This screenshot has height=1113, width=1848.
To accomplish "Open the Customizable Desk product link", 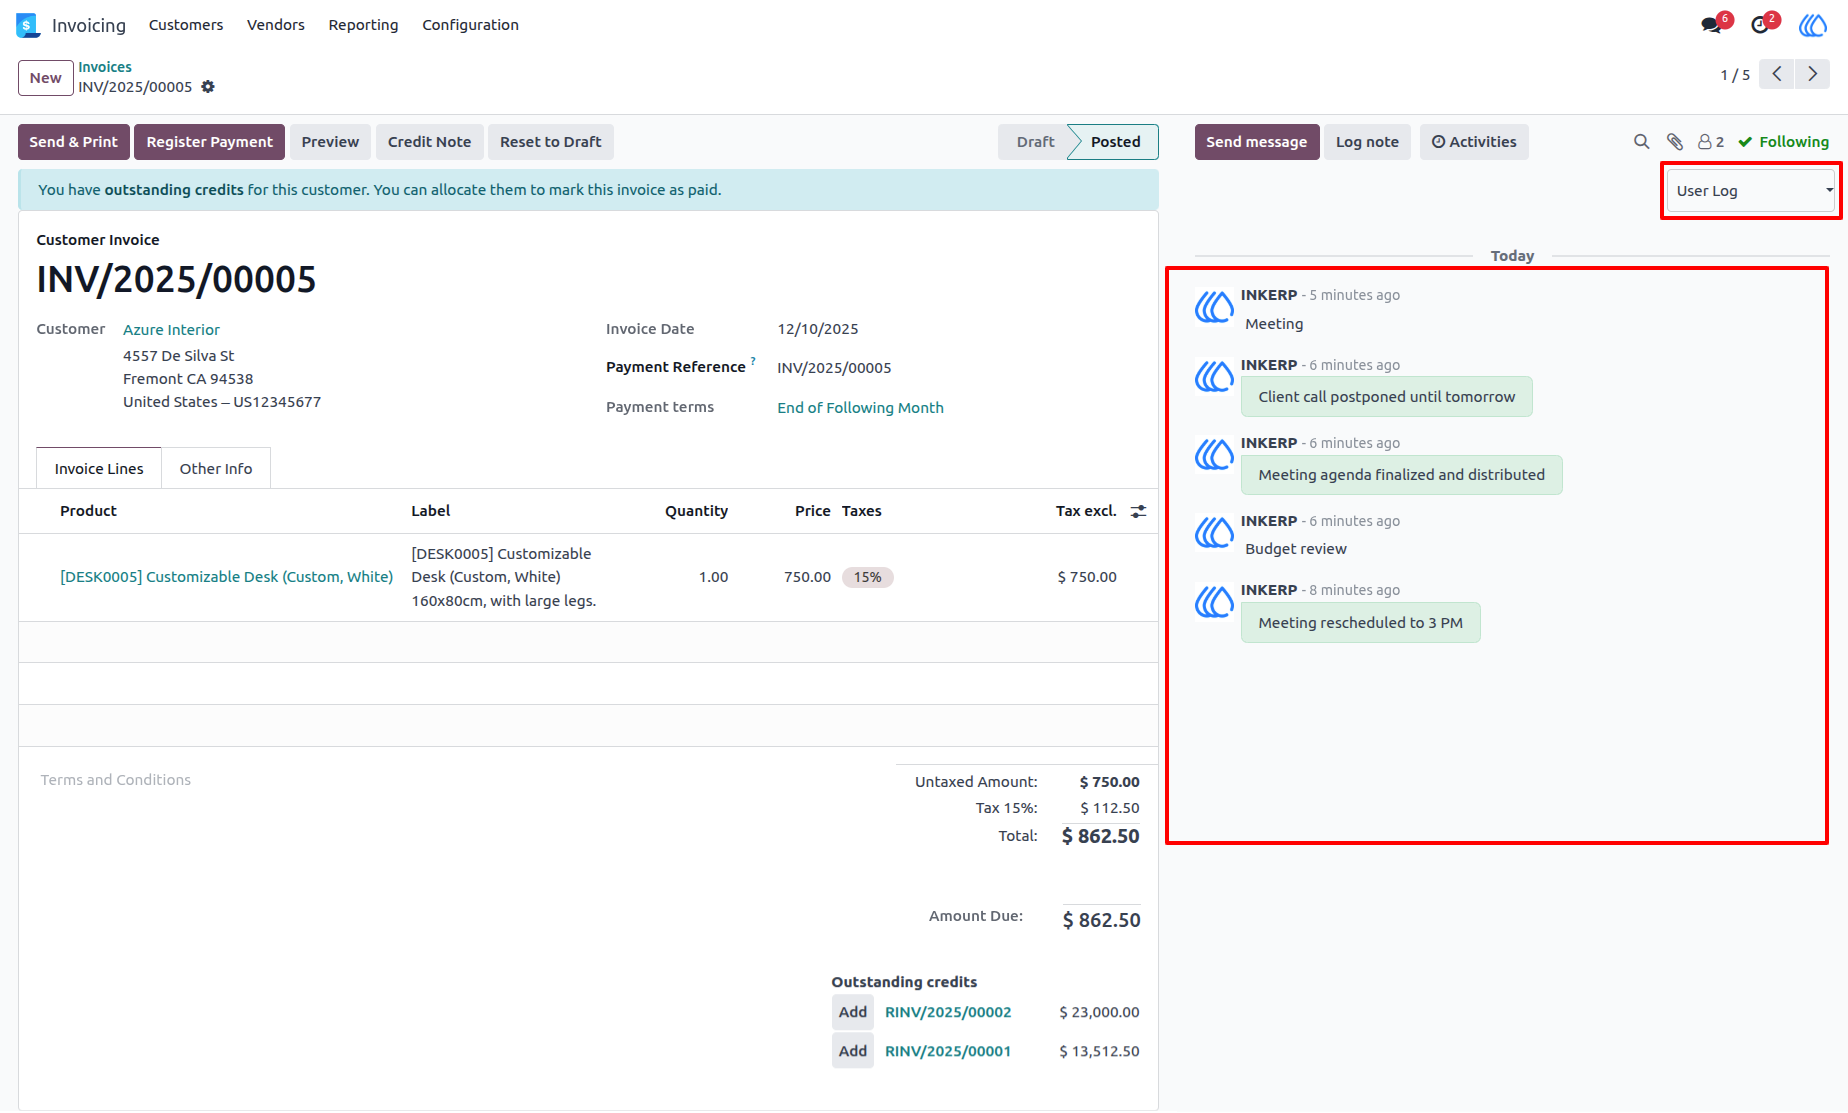I will [x=227, y=577].
